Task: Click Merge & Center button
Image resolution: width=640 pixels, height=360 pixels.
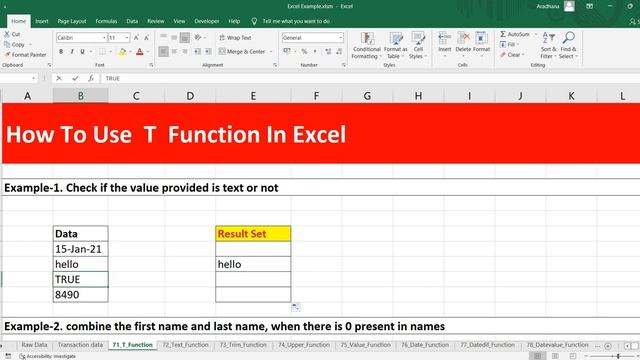Action: pos(242,51)
